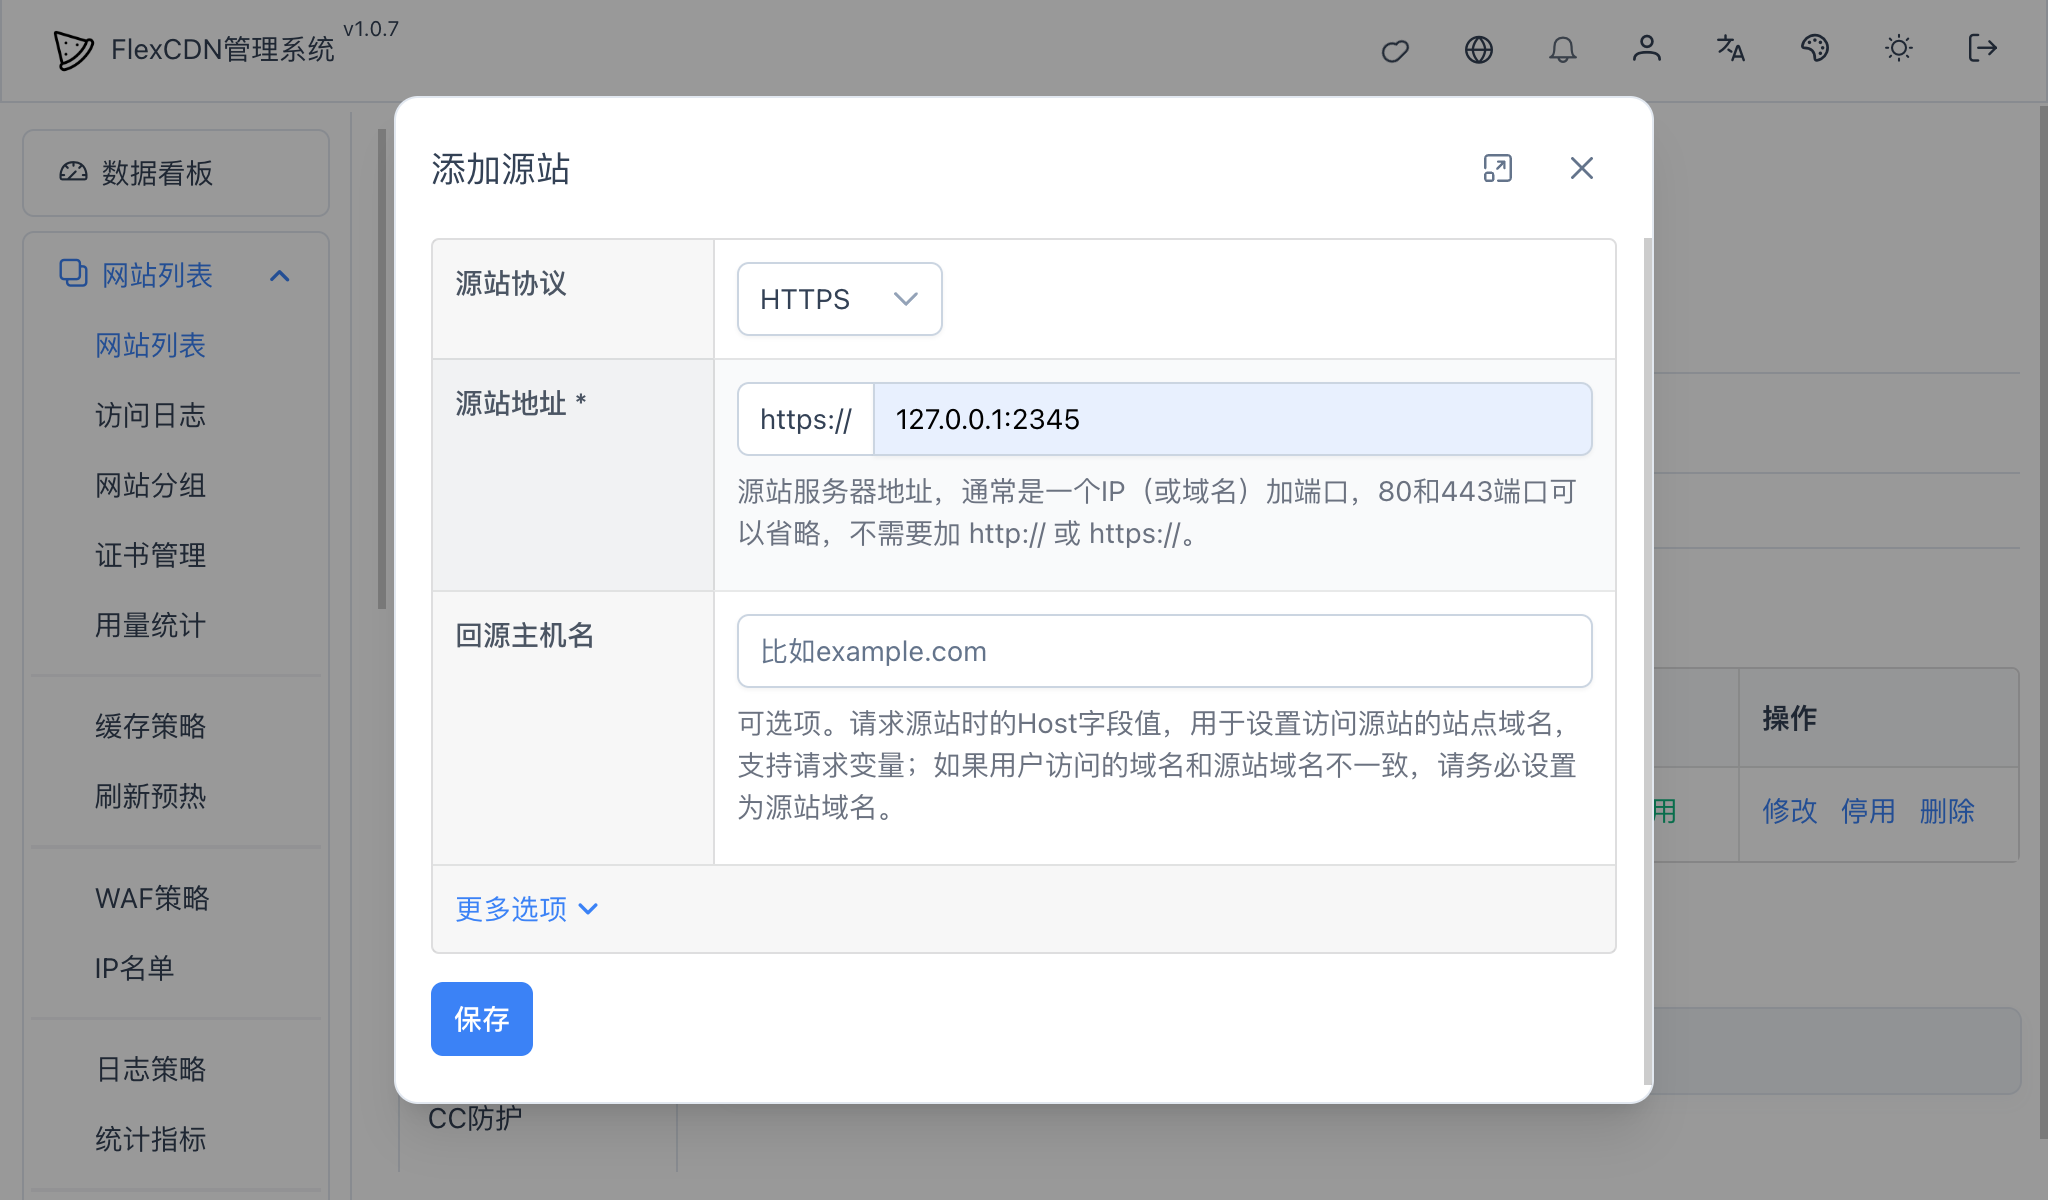Click the logout icon
2048x1200 pixels.
click(1982, 49)
